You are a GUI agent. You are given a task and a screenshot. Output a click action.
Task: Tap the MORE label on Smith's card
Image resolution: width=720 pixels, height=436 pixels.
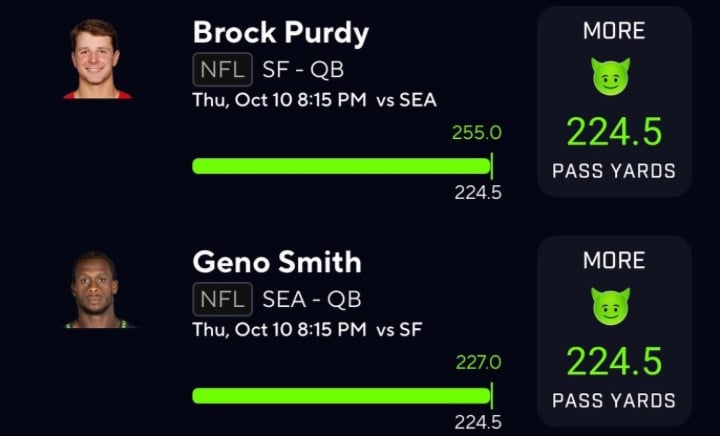[612, 261]
